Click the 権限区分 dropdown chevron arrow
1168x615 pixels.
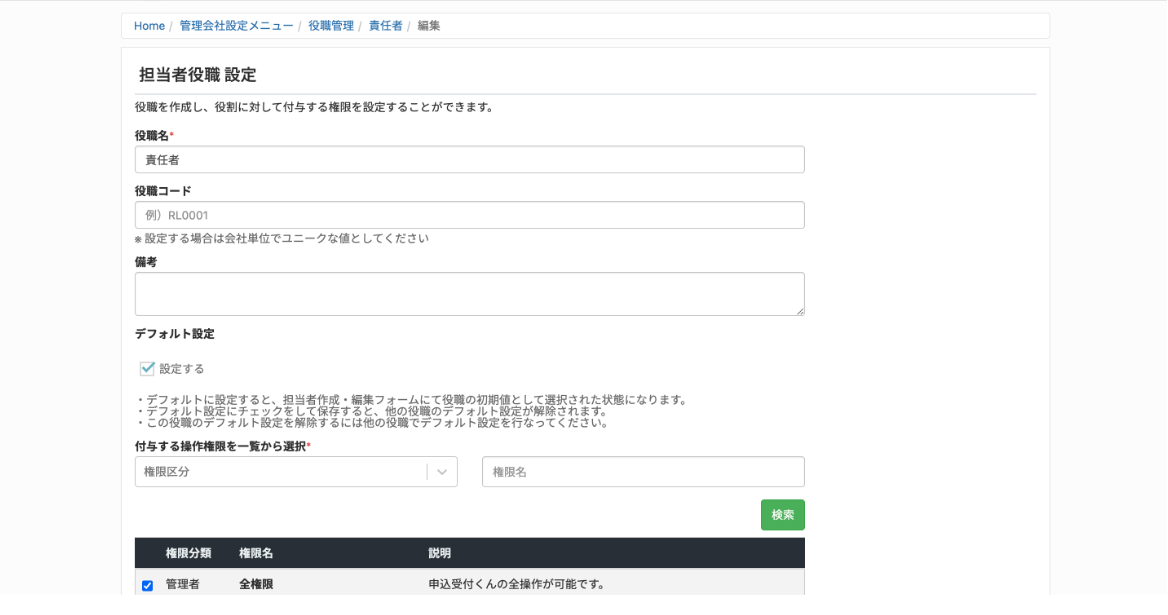(442, 472)
